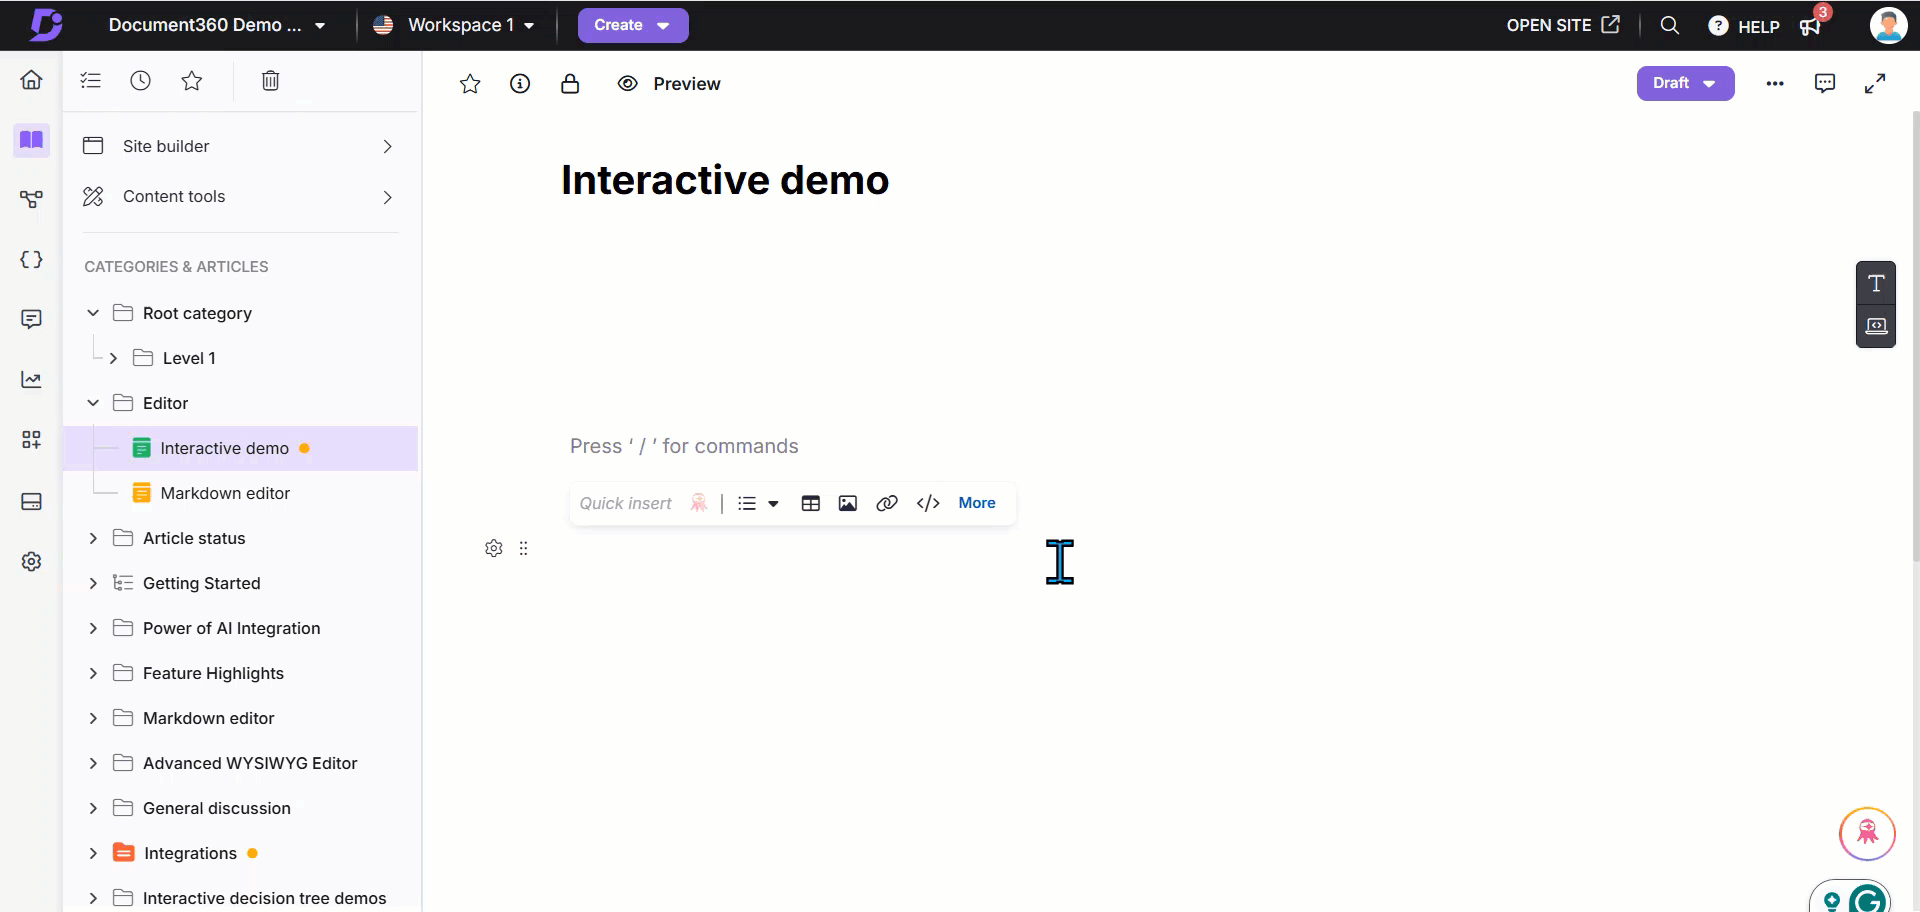Collapse the Root category tree
The image size is (1920, 912).
(92, 313)
